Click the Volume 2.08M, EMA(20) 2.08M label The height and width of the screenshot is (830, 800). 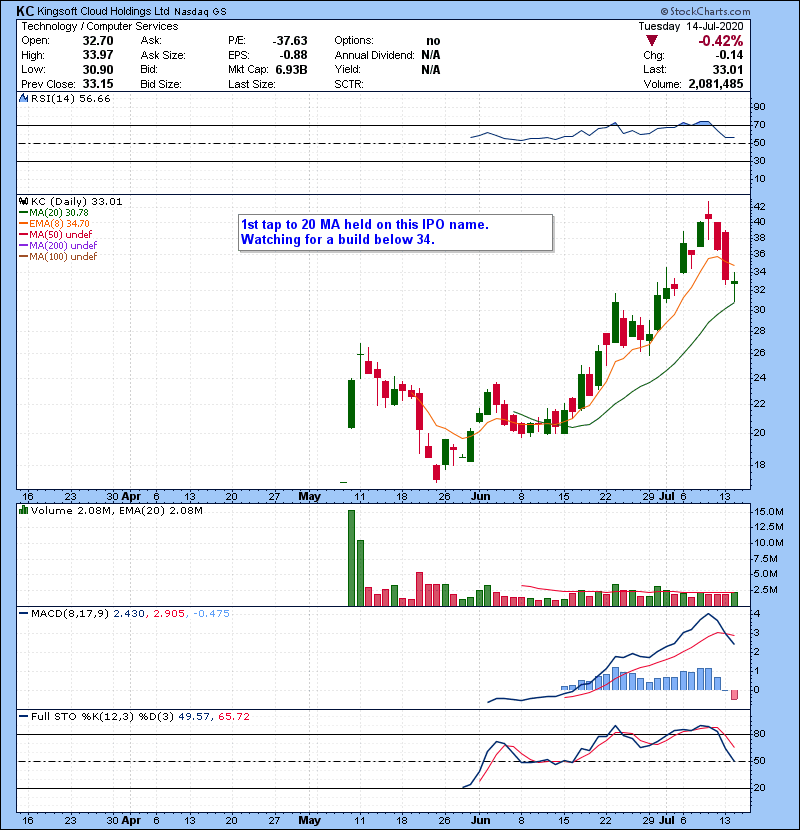116,511
